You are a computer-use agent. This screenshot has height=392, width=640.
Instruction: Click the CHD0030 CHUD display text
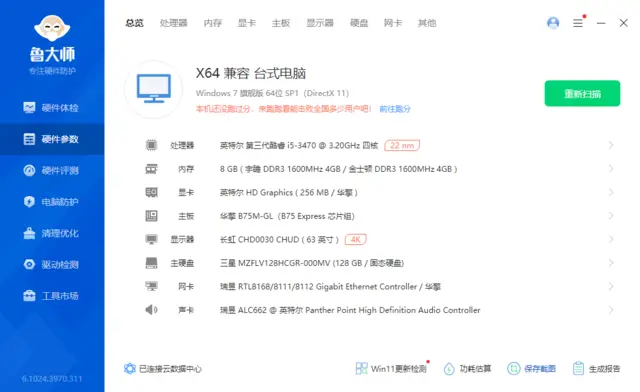[x=280, y=240]
